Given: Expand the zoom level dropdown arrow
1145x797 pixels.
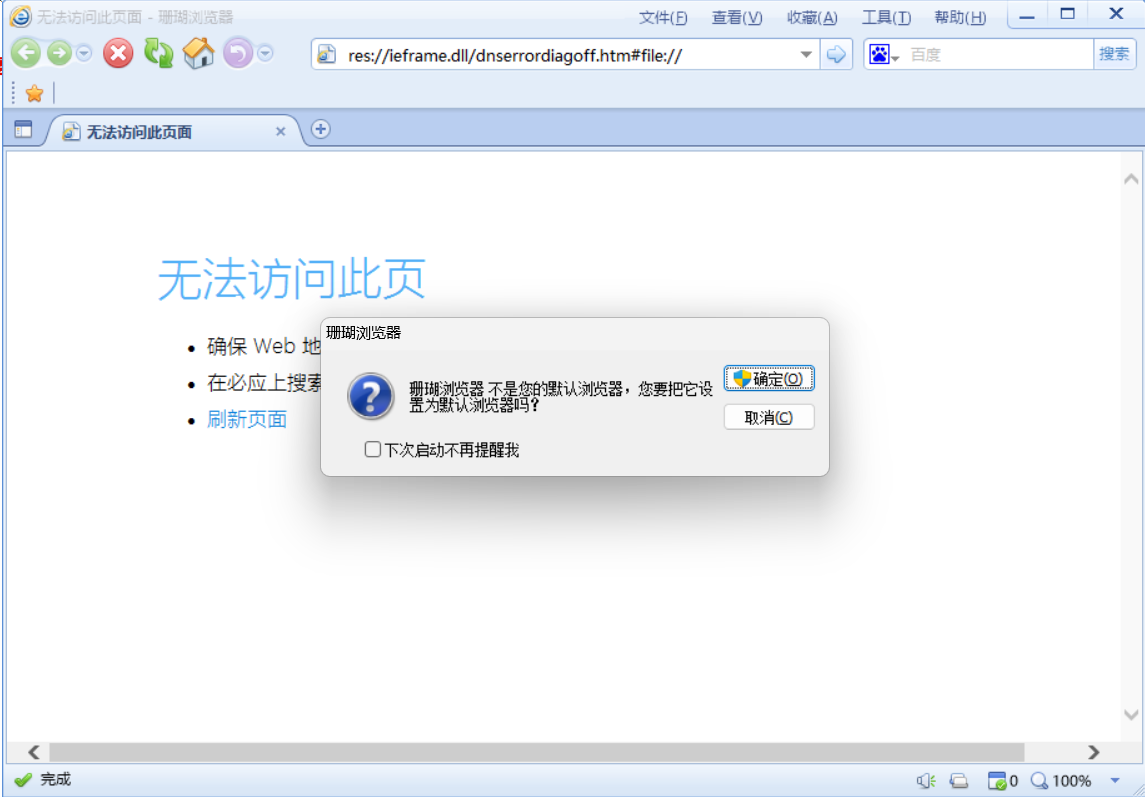Looking at the screenshot, I should pos(1115,781).
